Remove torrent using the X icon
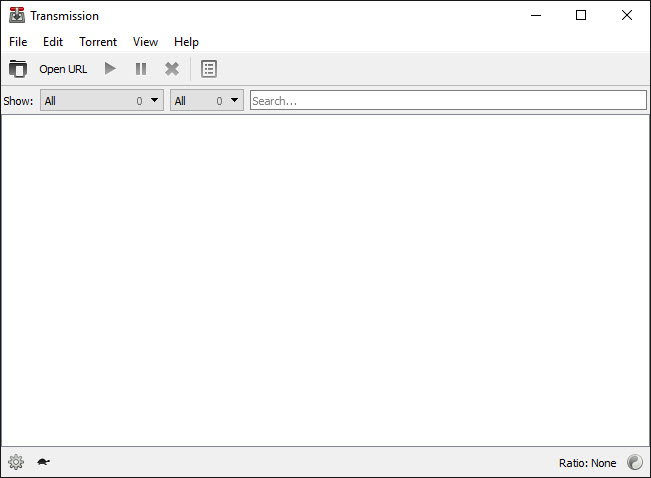The image size is (651, 478). tap(171, 69)
